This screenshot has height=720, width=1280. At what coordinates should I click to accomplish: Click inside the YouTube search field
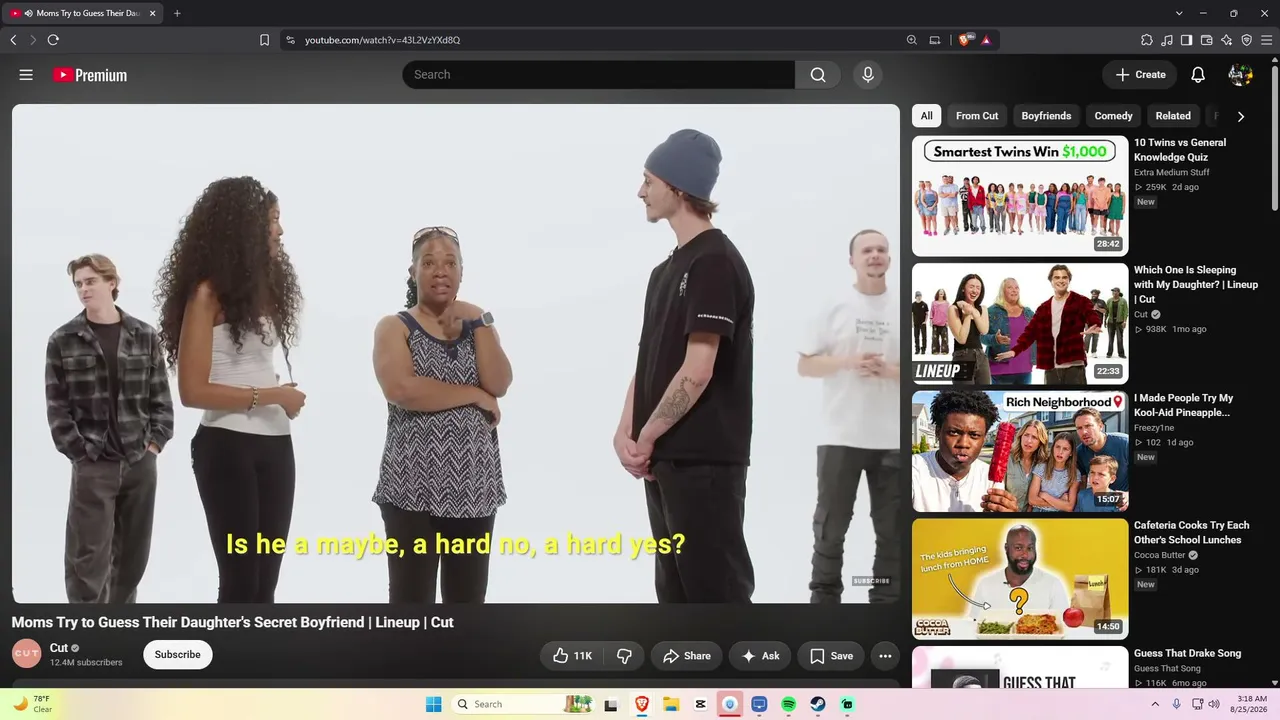pyautogui.click(x=599, y=75)
